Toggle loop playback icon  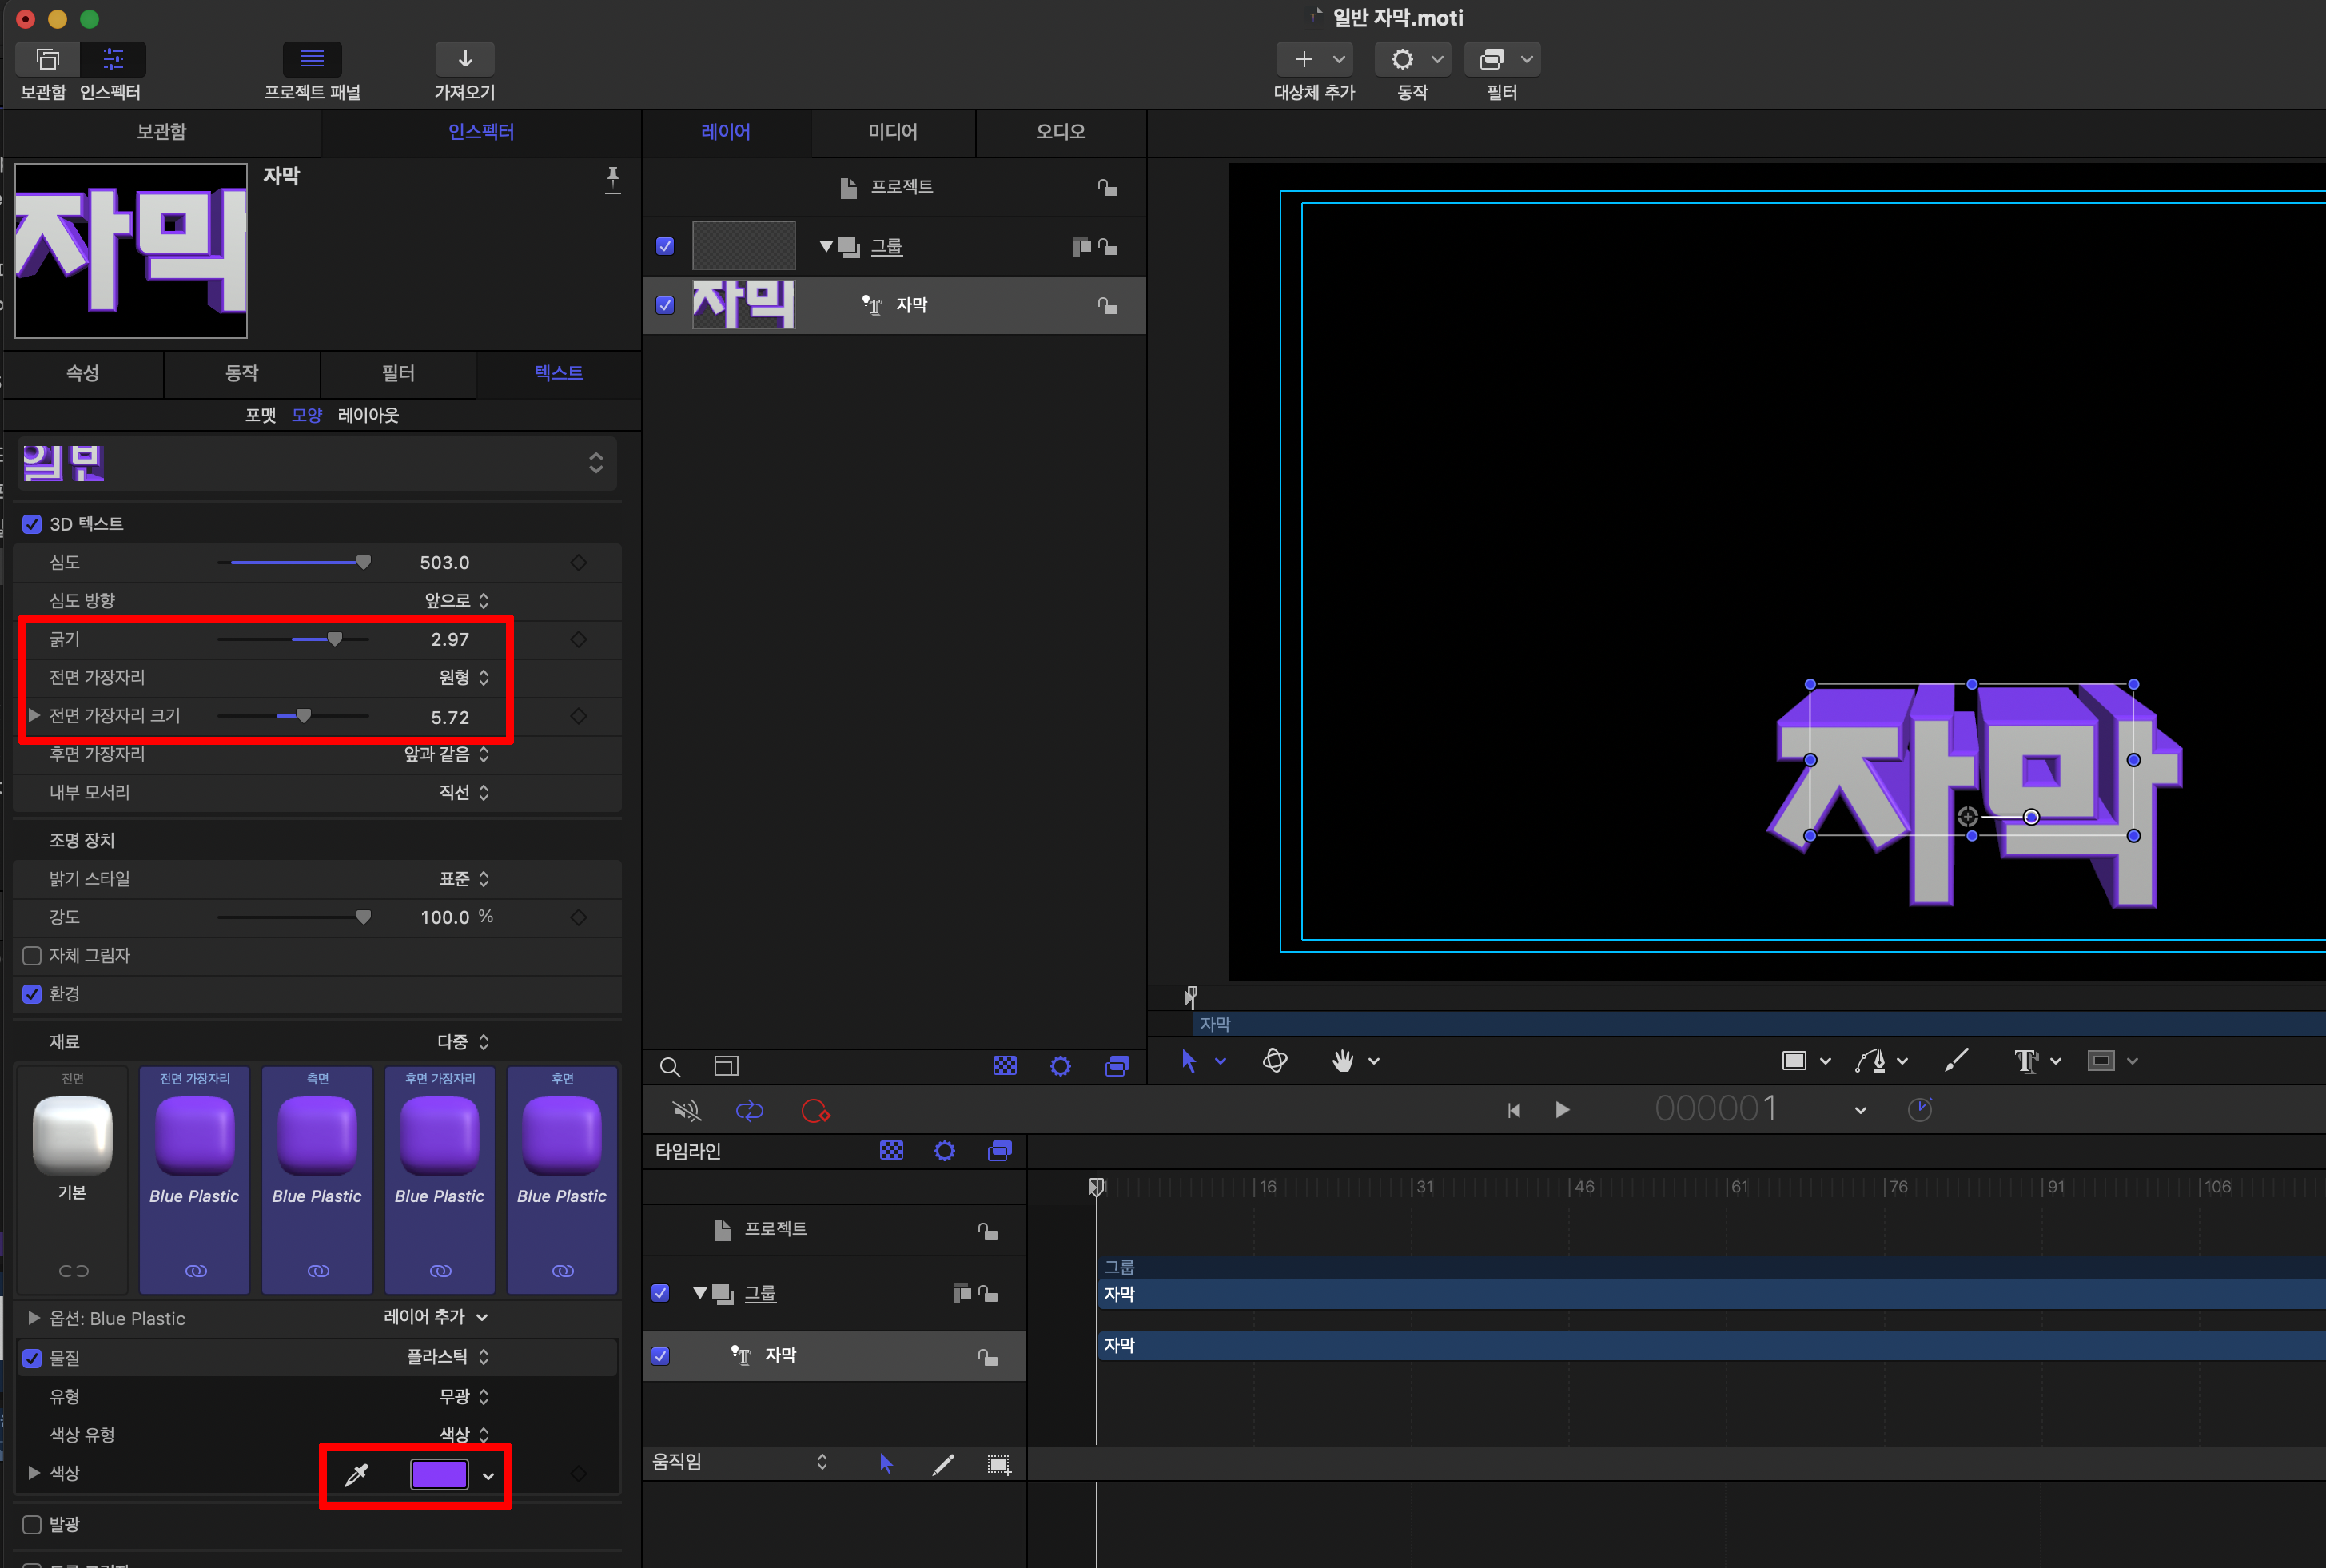tap(749, 1110)
